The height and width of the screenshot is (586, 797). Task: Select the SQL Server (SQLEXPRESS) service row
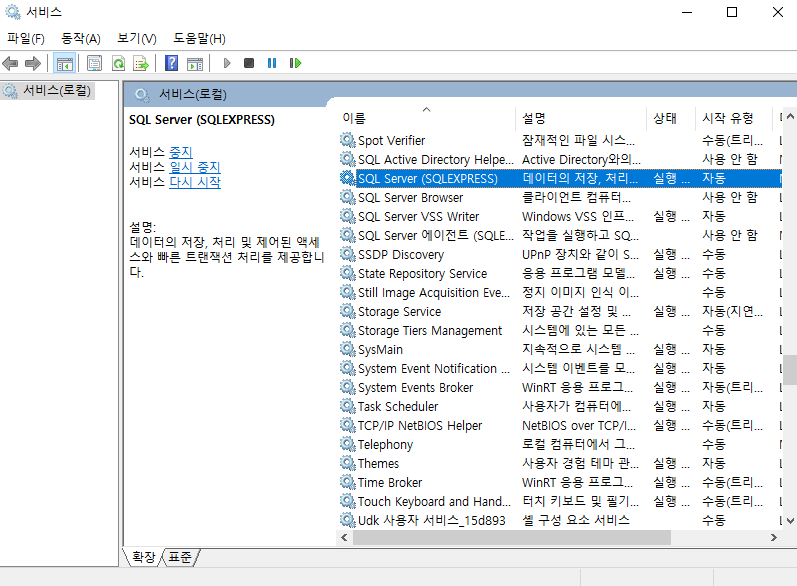coord(560,178)
